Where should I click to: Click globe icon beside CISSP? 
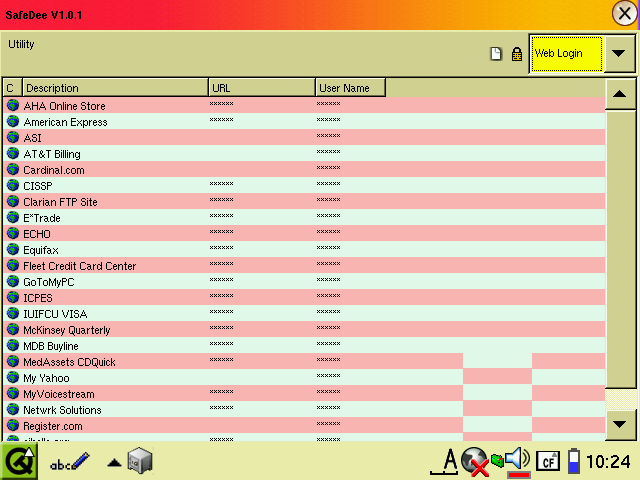(x=13, y=185)
